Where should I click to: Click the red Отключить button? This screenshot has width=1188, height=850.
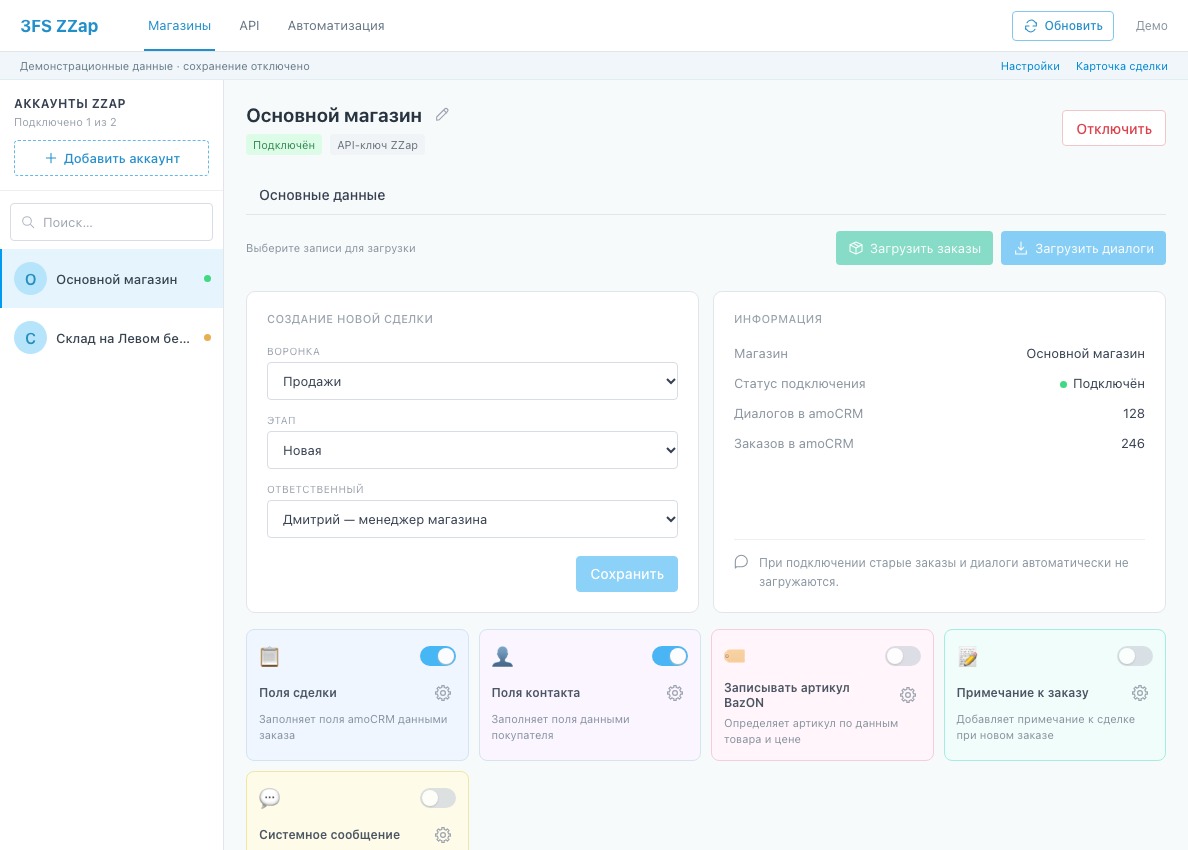click(x=1114, y=129)
